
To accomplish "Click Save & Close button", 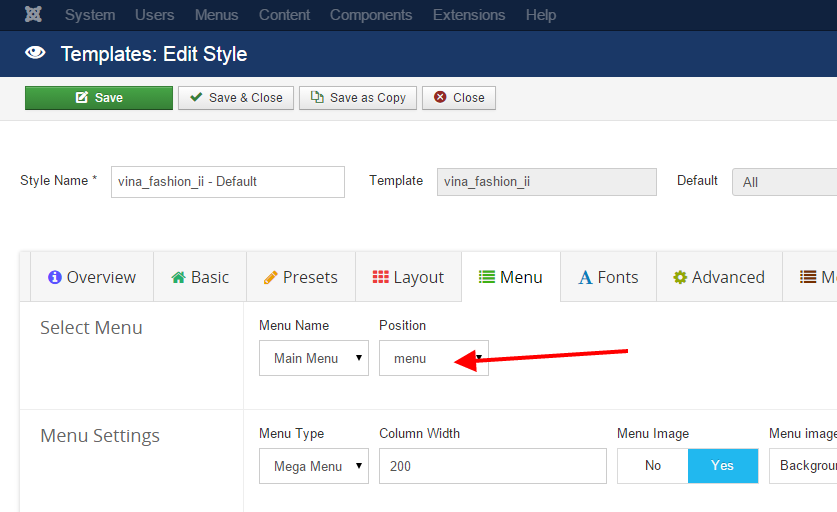I will (x=236, y=98).
